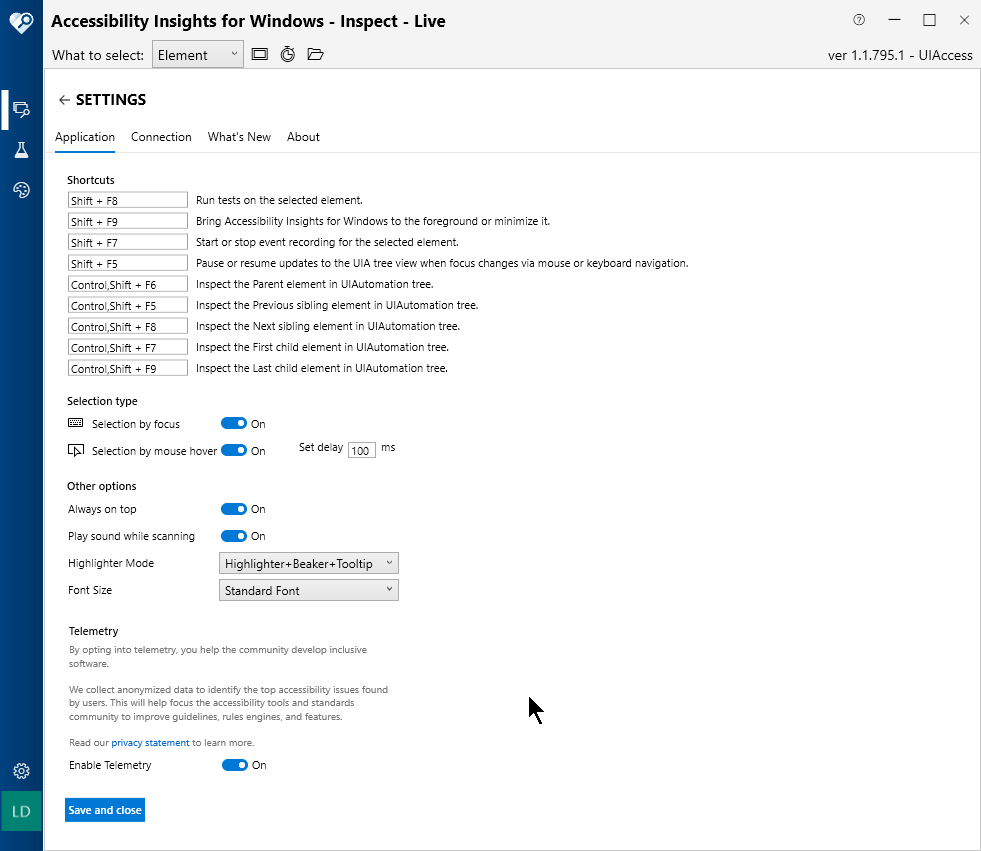Click the Other options heading
This screenshot has height=851, width=981.
click(x=102, y=486)
